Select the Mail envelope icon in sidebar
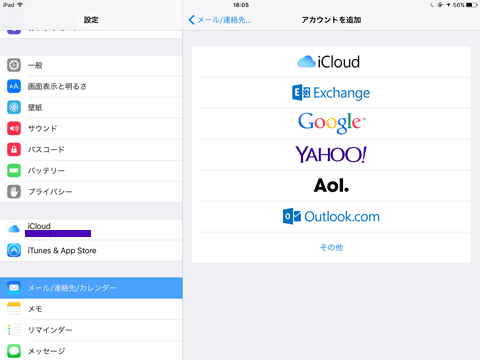 tap(14, 288)
